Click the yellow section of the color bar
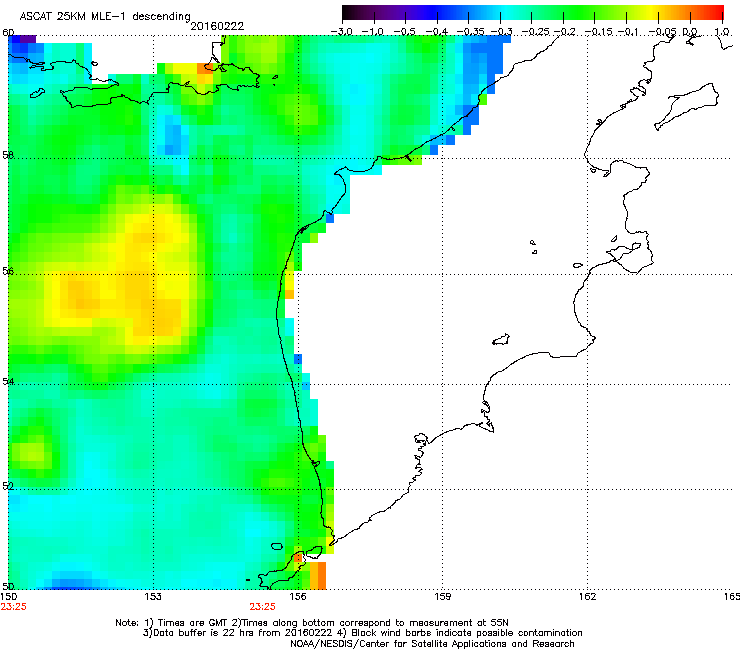The image size is (740, 650). (x=654, y=12)
